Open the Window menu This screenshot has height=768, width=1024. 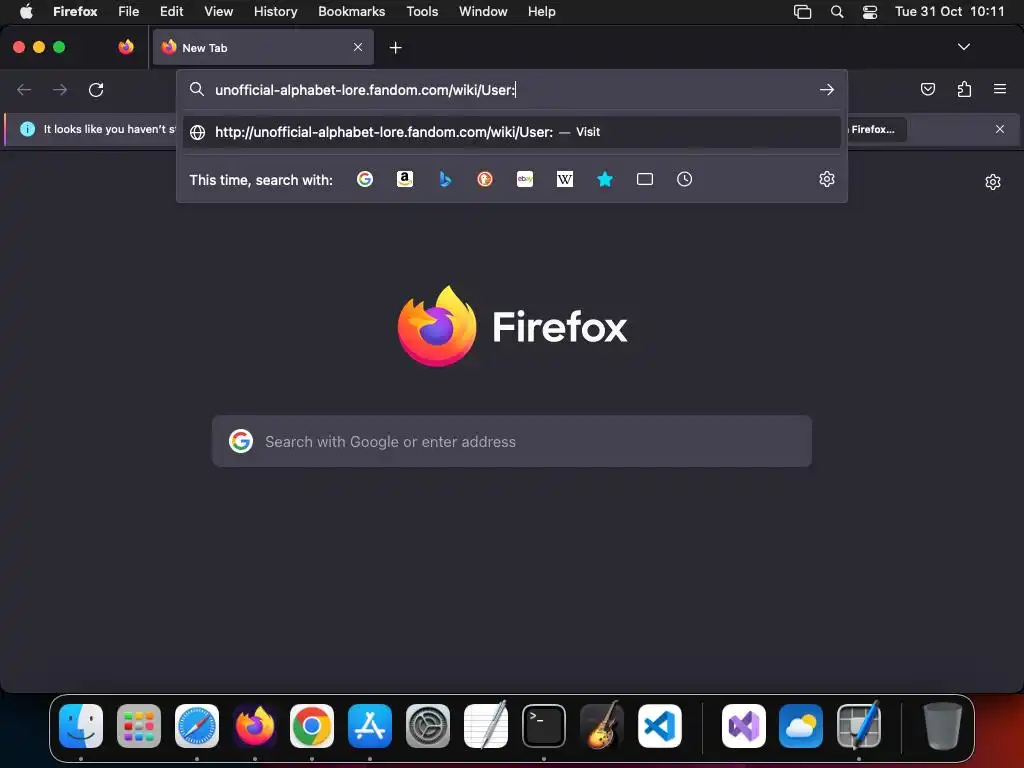pos(483,11)
